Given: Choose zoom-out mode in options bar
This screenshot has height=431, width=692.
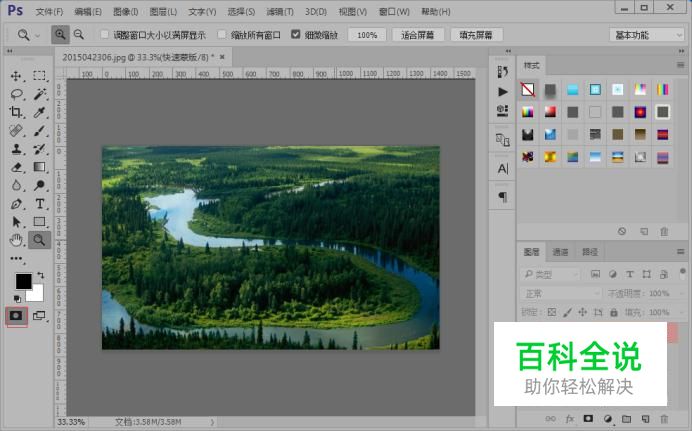Looking at the screenshot, I should 79,34.
